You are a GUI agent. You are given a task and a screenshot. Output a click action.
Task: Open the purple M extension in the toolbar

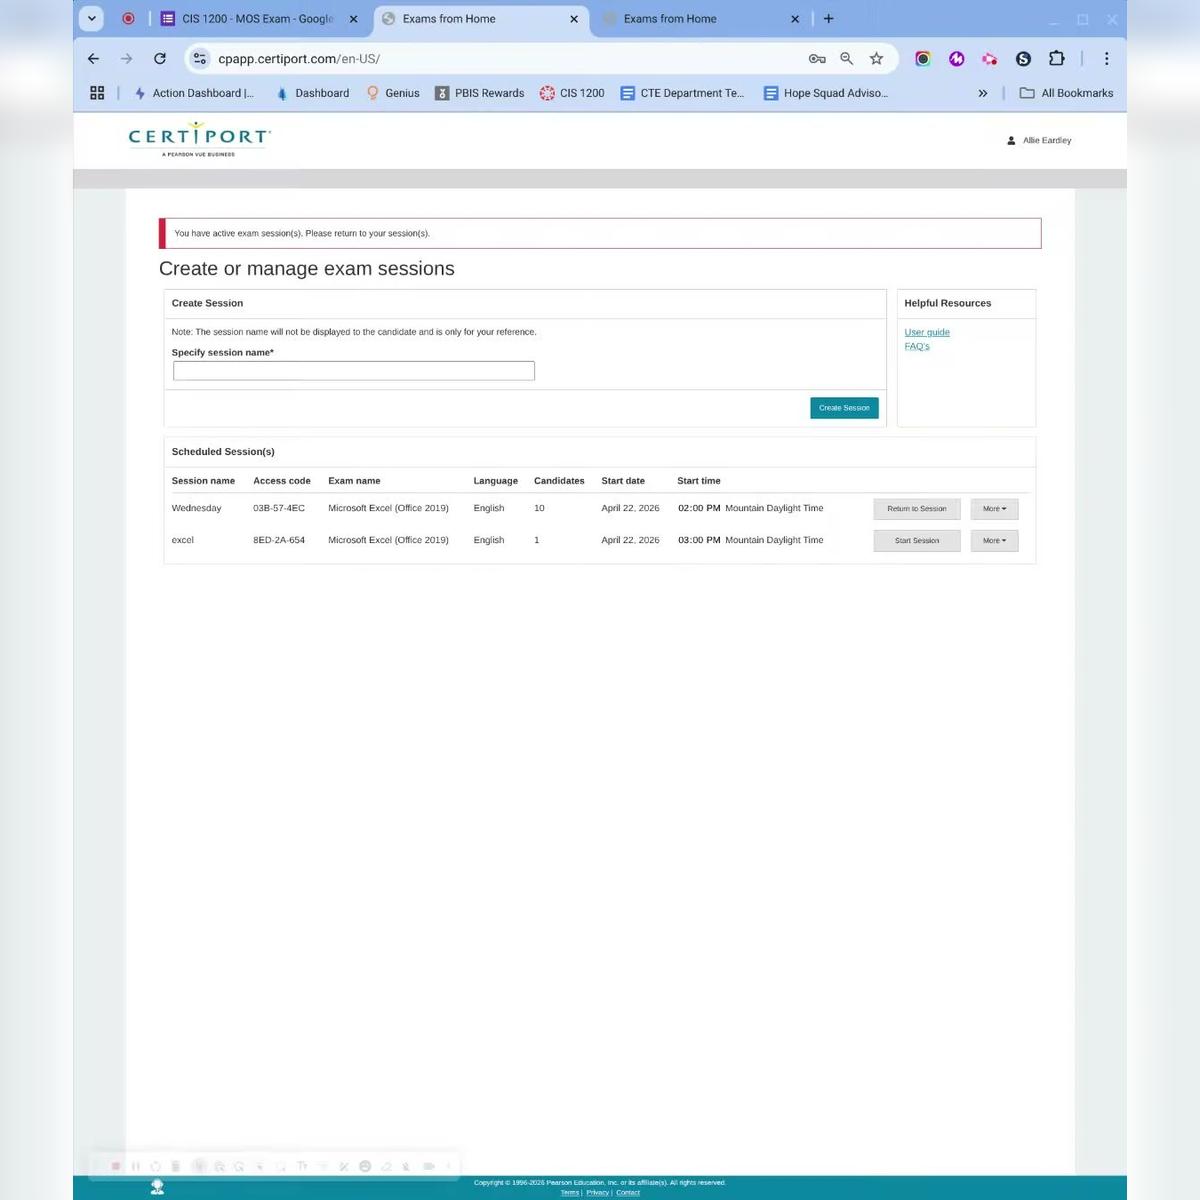[956, 58]
